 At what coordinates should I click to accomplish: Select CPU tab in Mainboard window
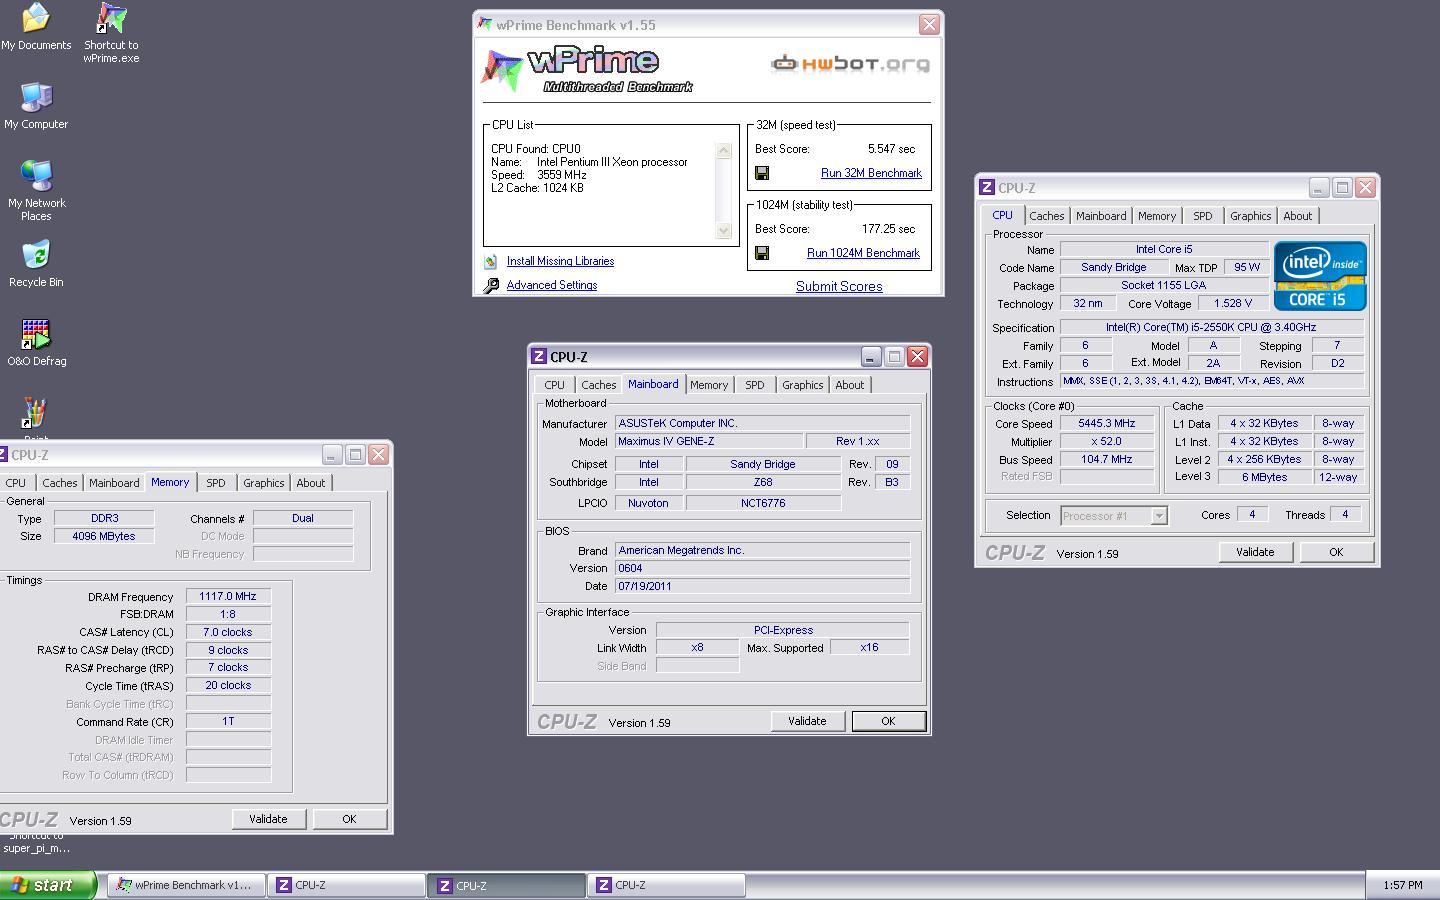(x=554, y=385)
